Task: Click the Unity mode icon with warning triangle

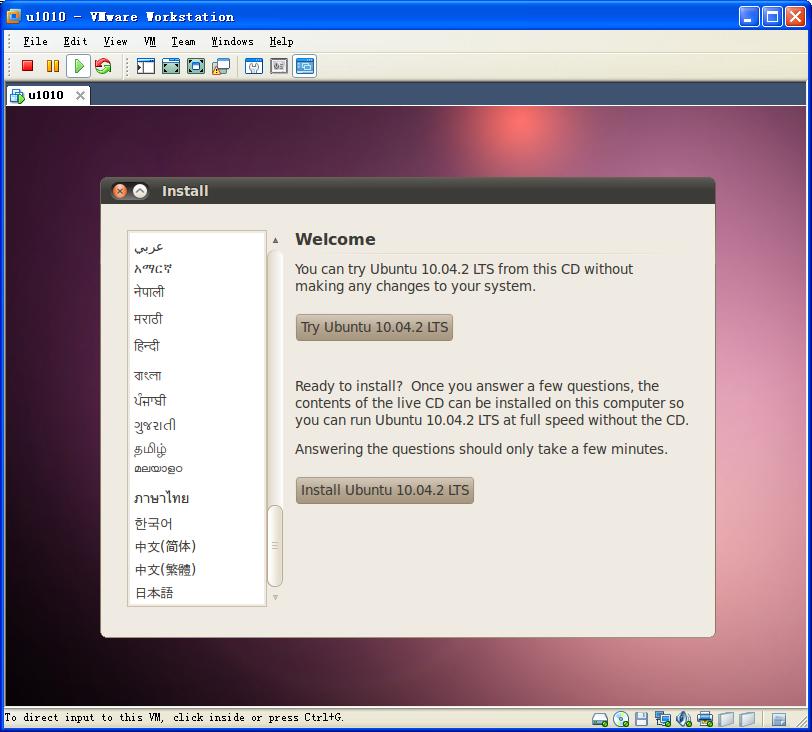Action: (221, 66)
